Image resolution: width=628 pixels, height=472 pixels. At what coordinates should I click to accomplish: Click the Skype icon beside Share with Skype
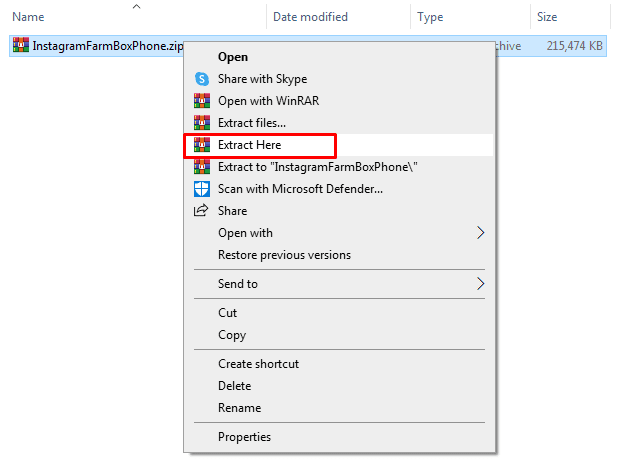[201, 79]
